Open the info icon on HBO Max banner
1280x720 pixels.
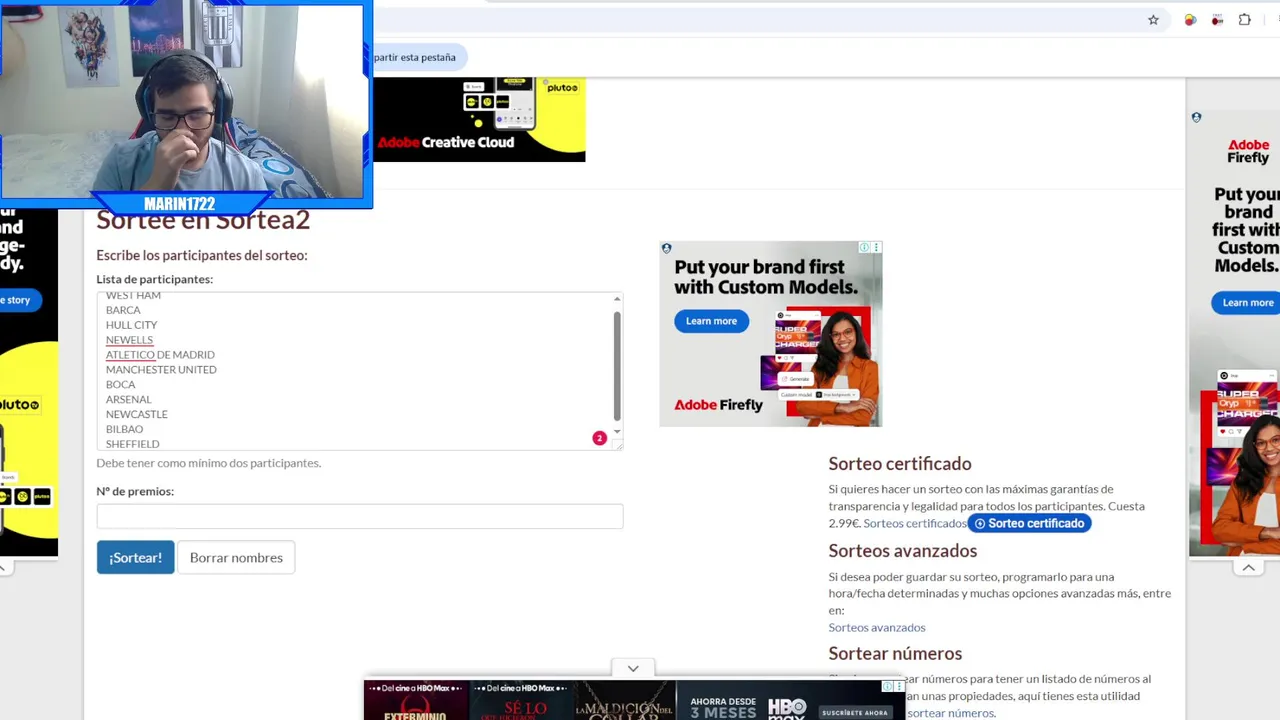click(x=887, y=686)
